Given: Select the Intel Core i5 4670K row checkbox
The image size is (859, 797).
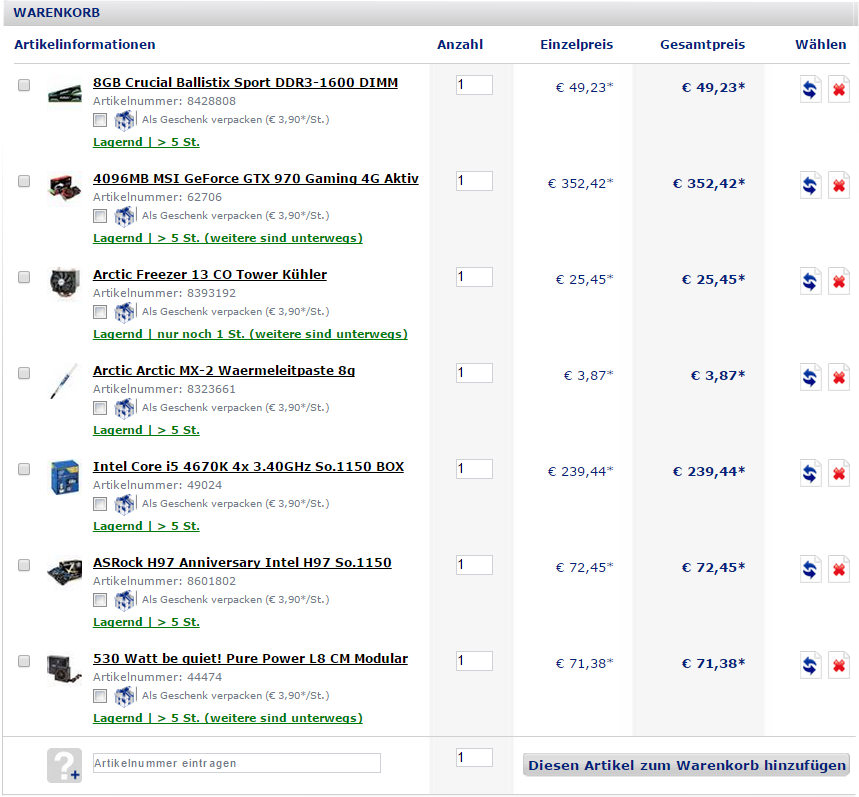Looking at the screenshot, I should click(x=24, y=469).
